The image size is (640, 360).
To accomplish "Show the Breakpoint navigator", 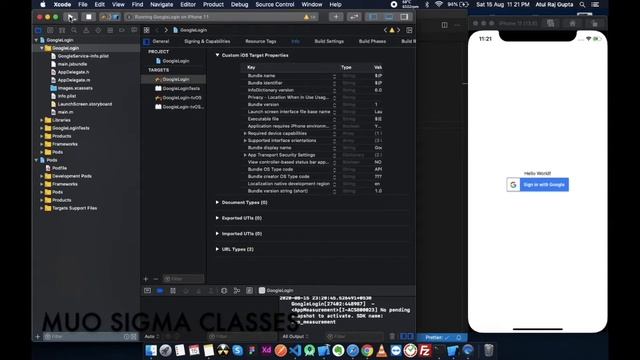I will coord(122,30).
